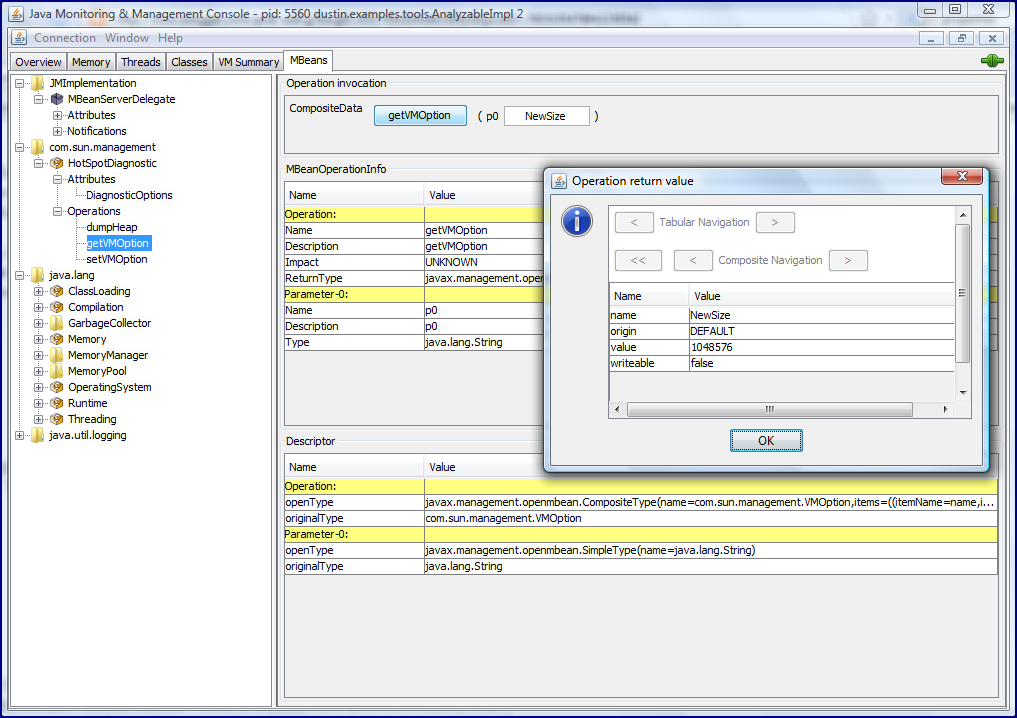
Task: Click the writeable false cell
Action: point(821,363)
